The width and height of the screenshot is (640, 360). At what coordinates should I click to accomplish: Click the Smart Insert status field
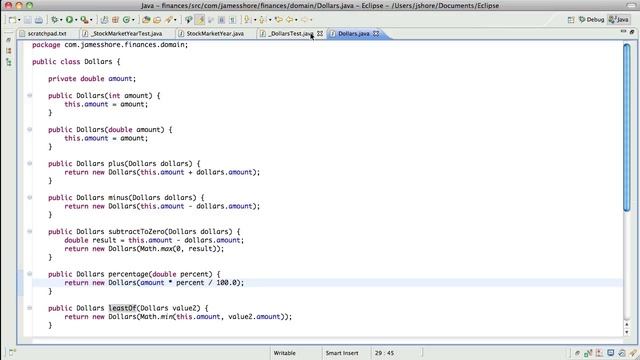342,353
